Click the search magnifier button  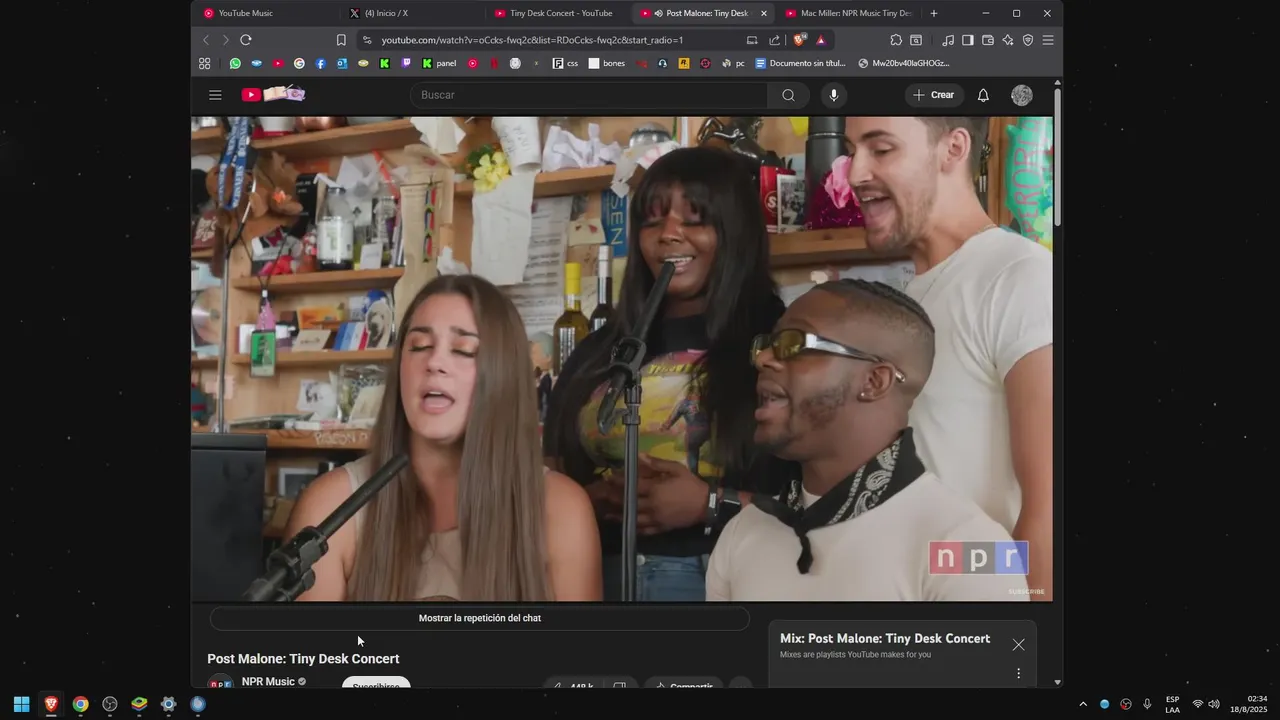click(x=788, y=95)
